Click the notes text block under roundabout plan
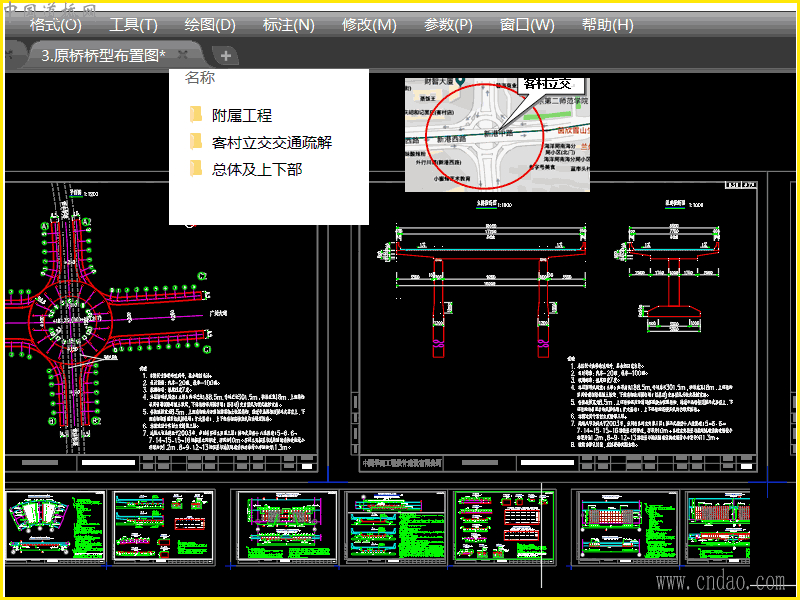Image resolution: width=800 pixels, height=600 pixels. (223, 409)
